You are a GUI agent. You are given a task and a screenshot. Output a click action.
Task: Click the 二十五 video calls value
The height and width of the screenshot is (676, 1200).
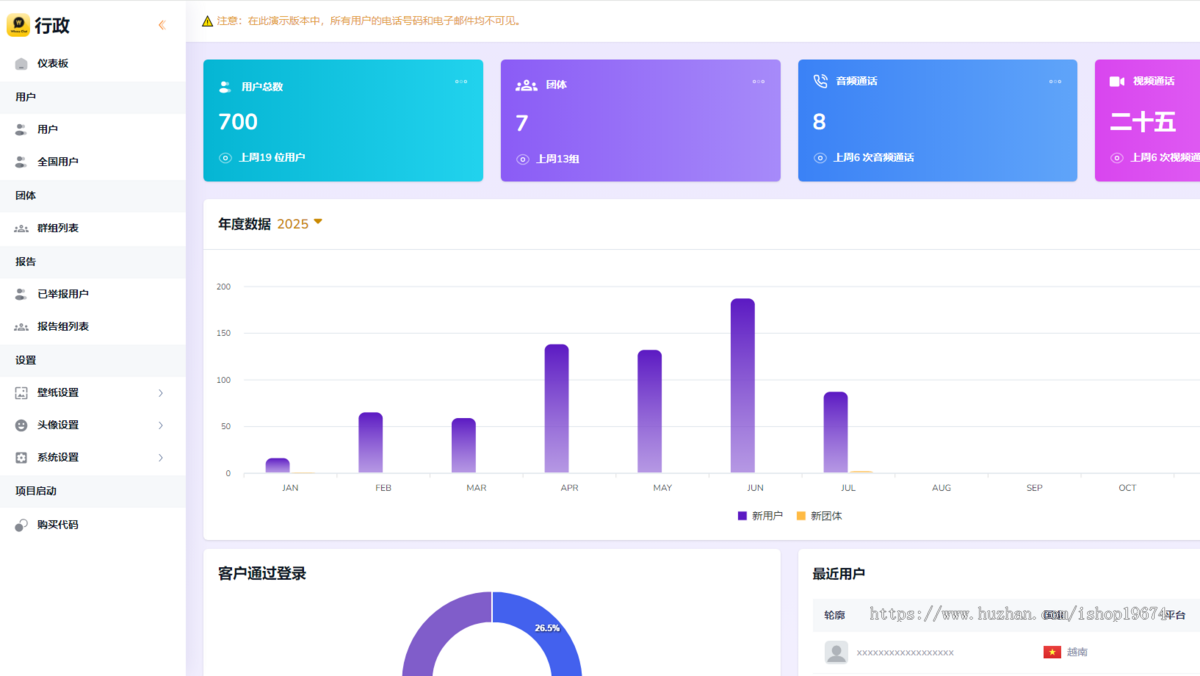pyautogui.click(x=1143, y=122)
